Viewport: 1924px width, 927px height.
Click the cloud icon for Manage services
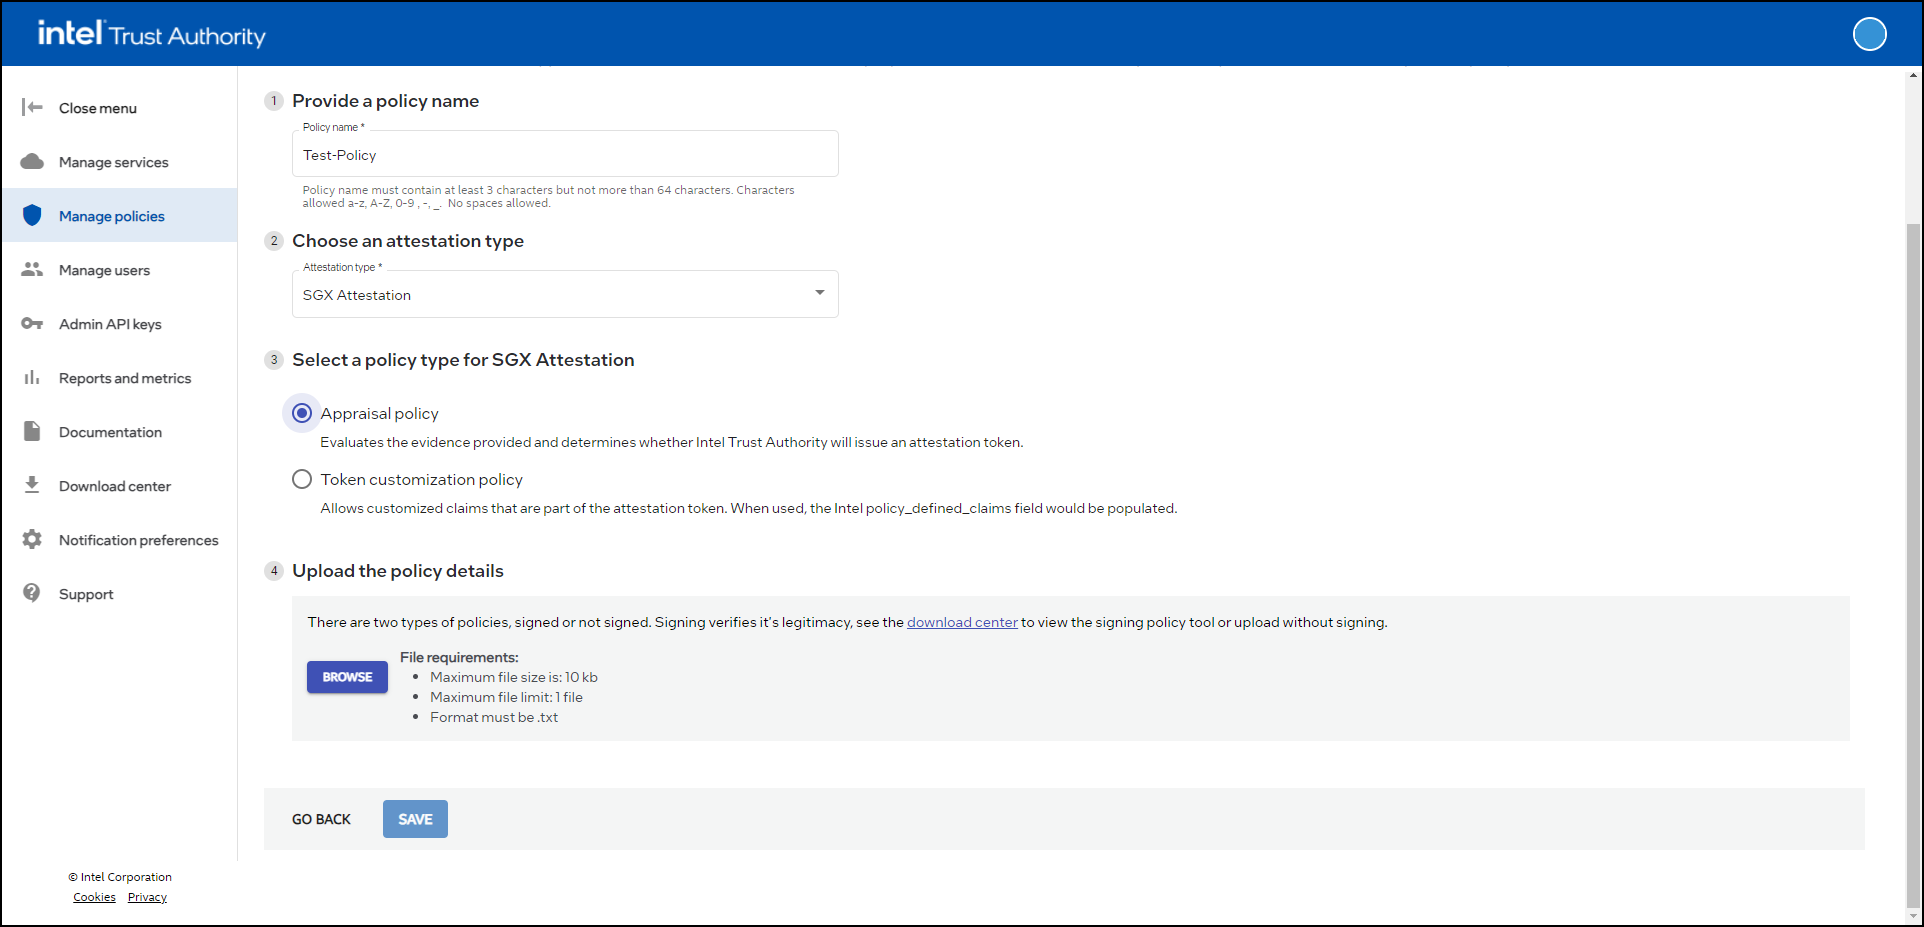pos(32,161)
